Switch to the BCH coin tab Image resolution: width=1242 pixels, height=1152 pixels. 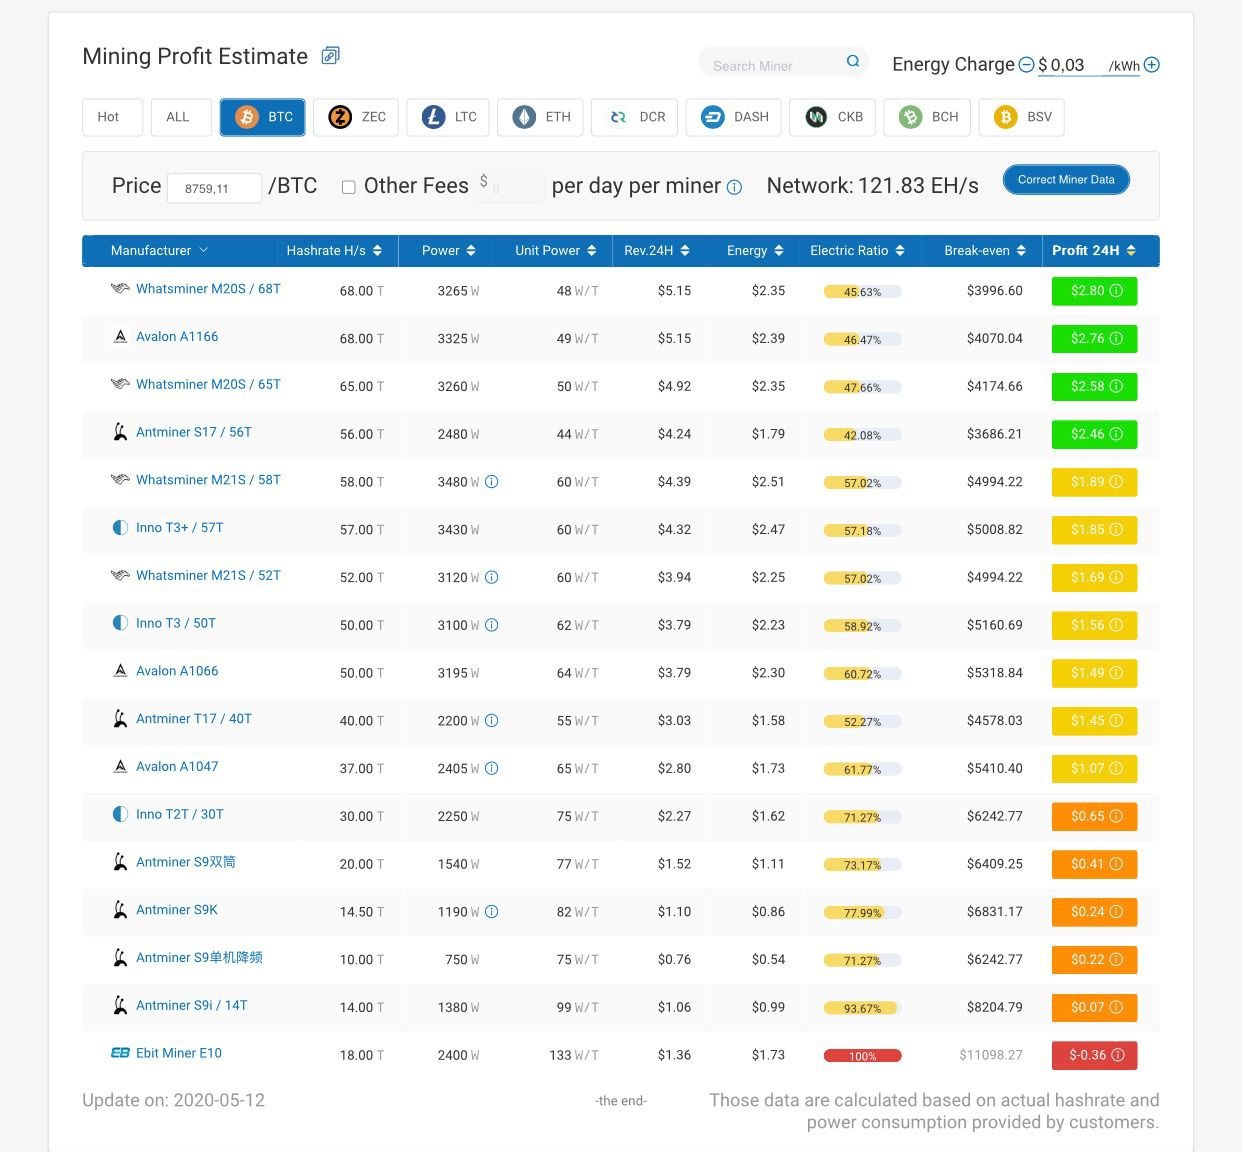click(x=928, y=117)
